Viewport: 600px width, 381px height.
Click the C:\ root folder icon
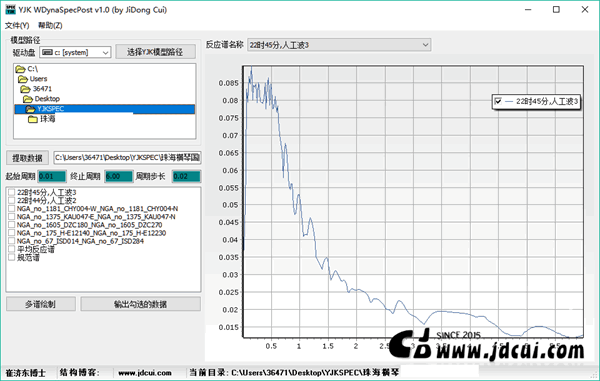click(x=21, y=69)
